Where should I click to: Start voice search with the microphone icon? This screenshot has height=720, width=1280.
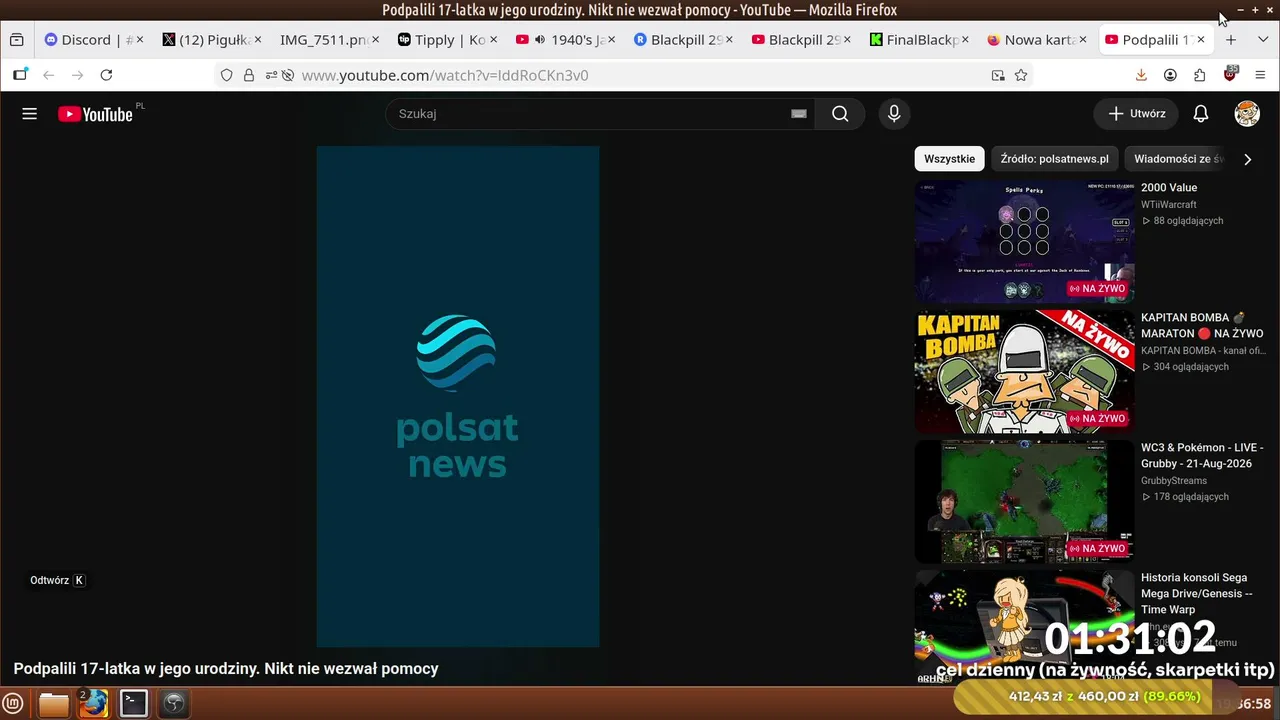pyautogui.click(x=894, y=114)
